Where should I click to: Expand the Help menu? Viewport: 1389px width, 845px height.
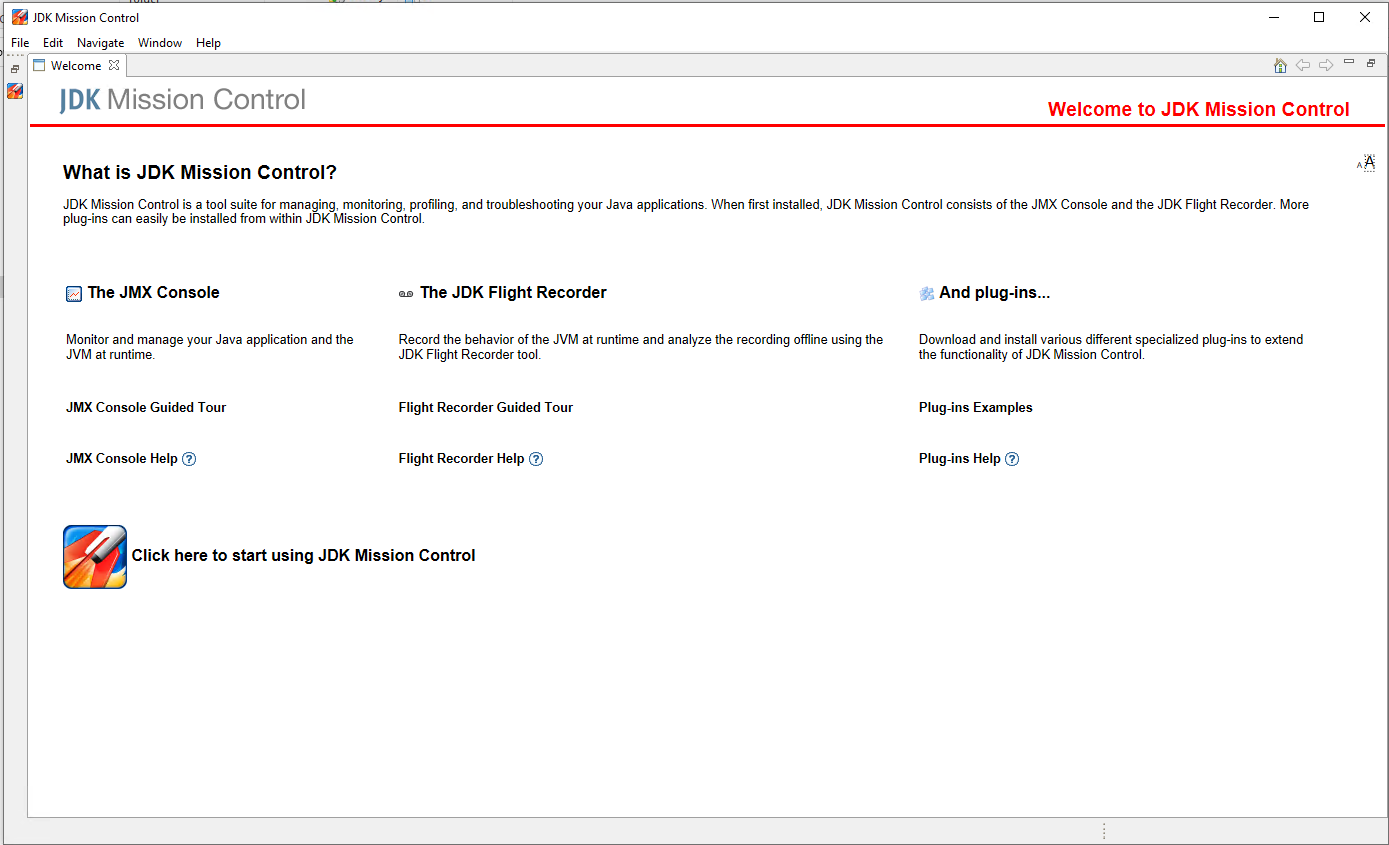(x=208, y=43)
